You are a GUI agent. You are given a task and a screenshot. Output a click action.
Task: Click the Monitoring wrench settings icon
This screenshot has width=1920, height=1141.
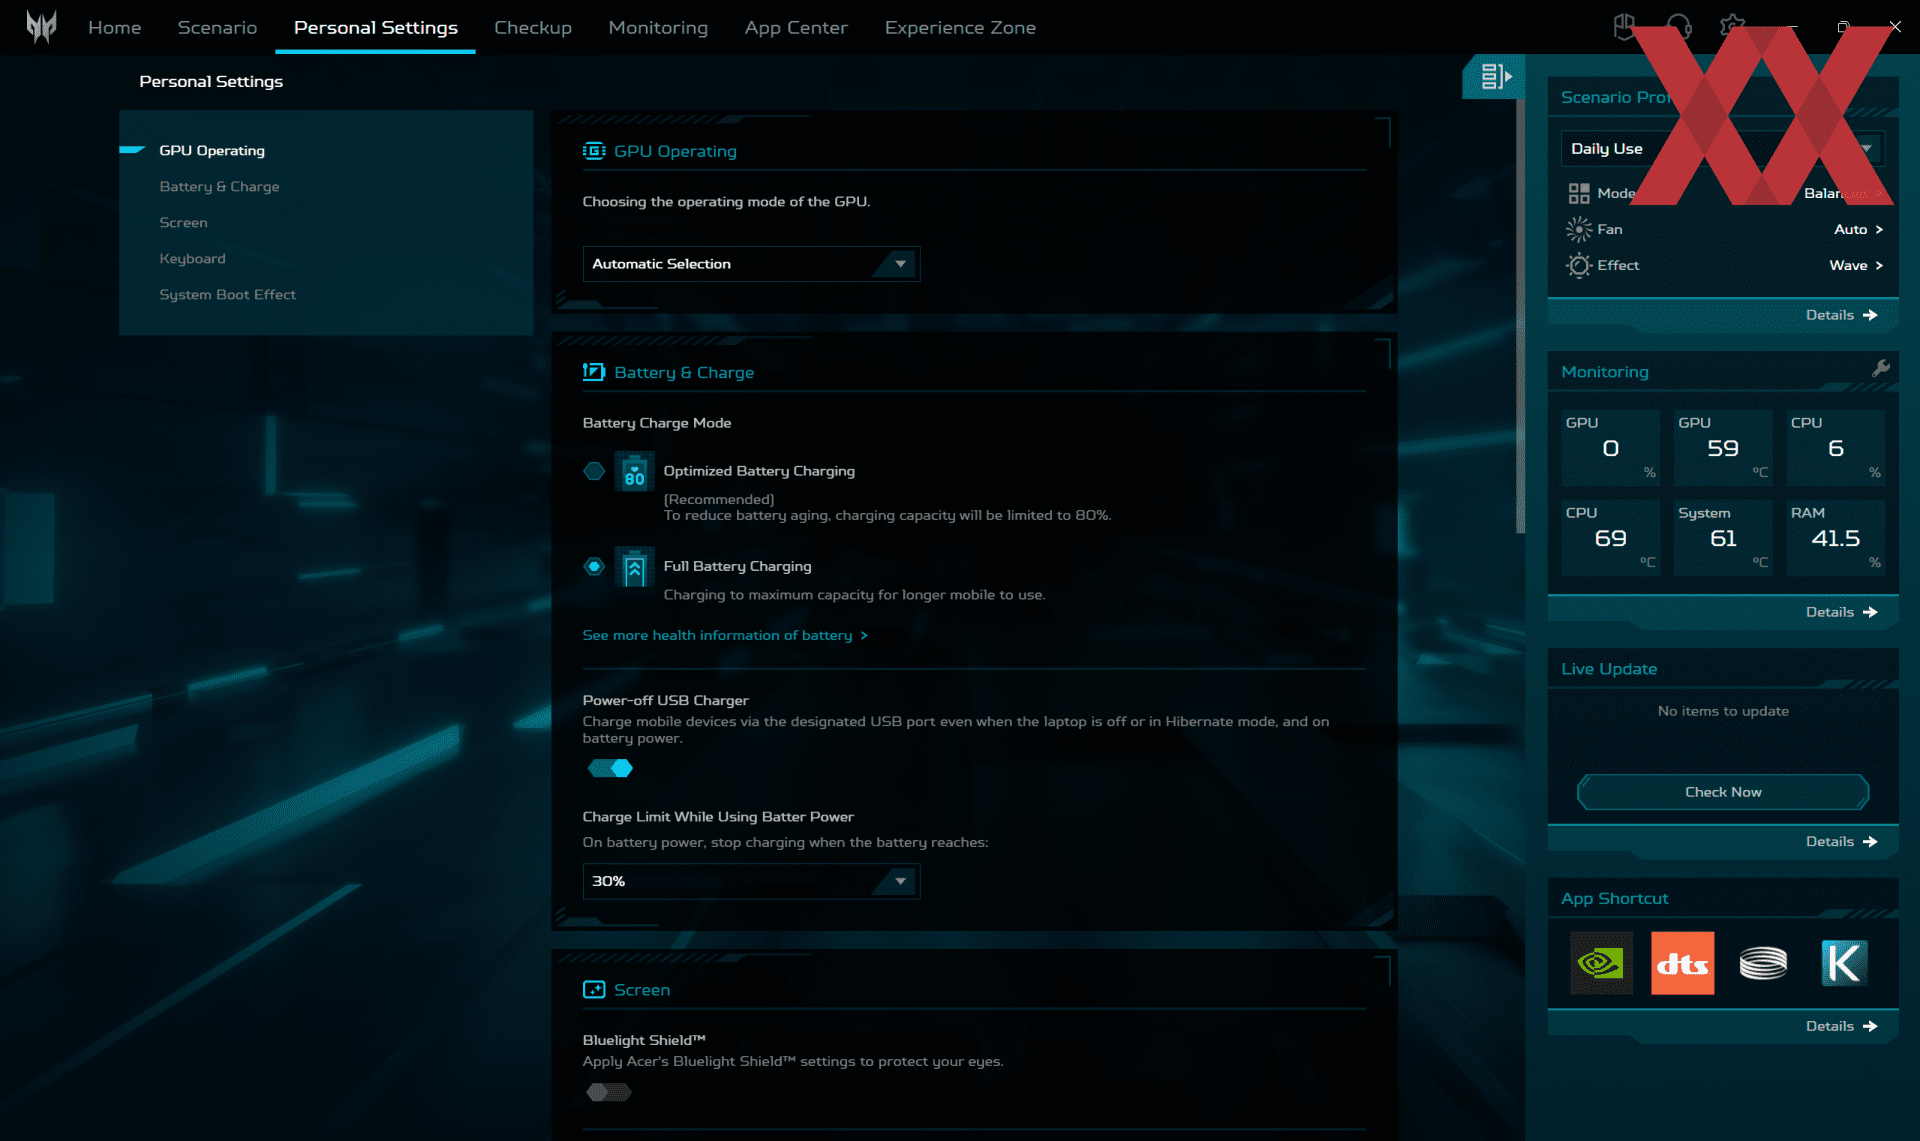pos(1880,369)
